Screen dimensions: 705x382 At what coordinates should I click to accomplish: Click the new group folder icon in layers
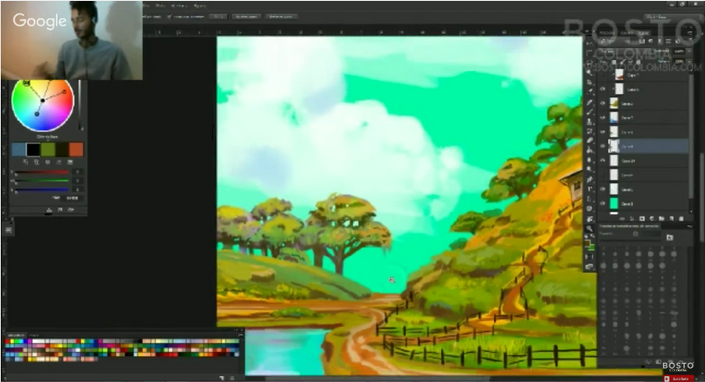coord(661,219)
